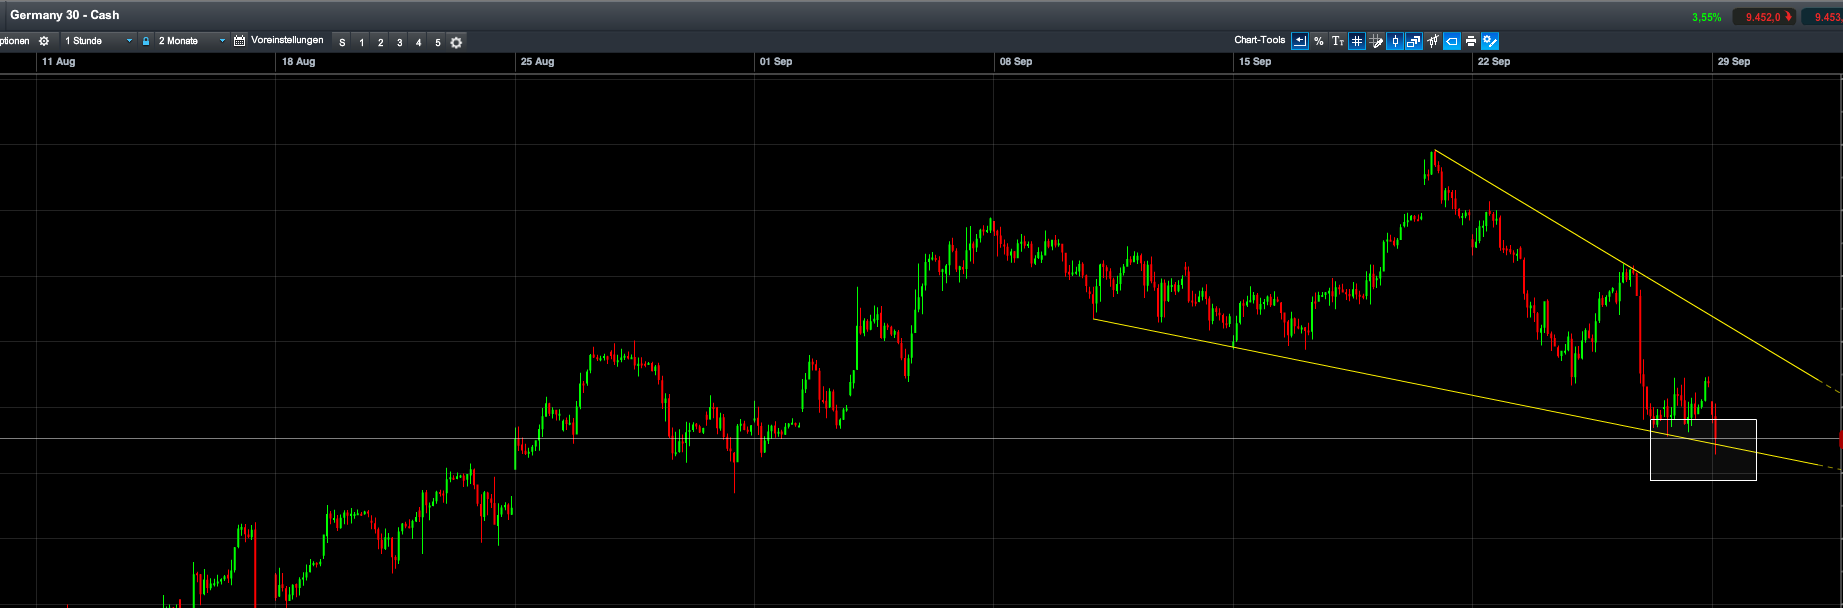Open drawing tools settings with the gear-pencil icon
1843x608 pixels.
1490,41
